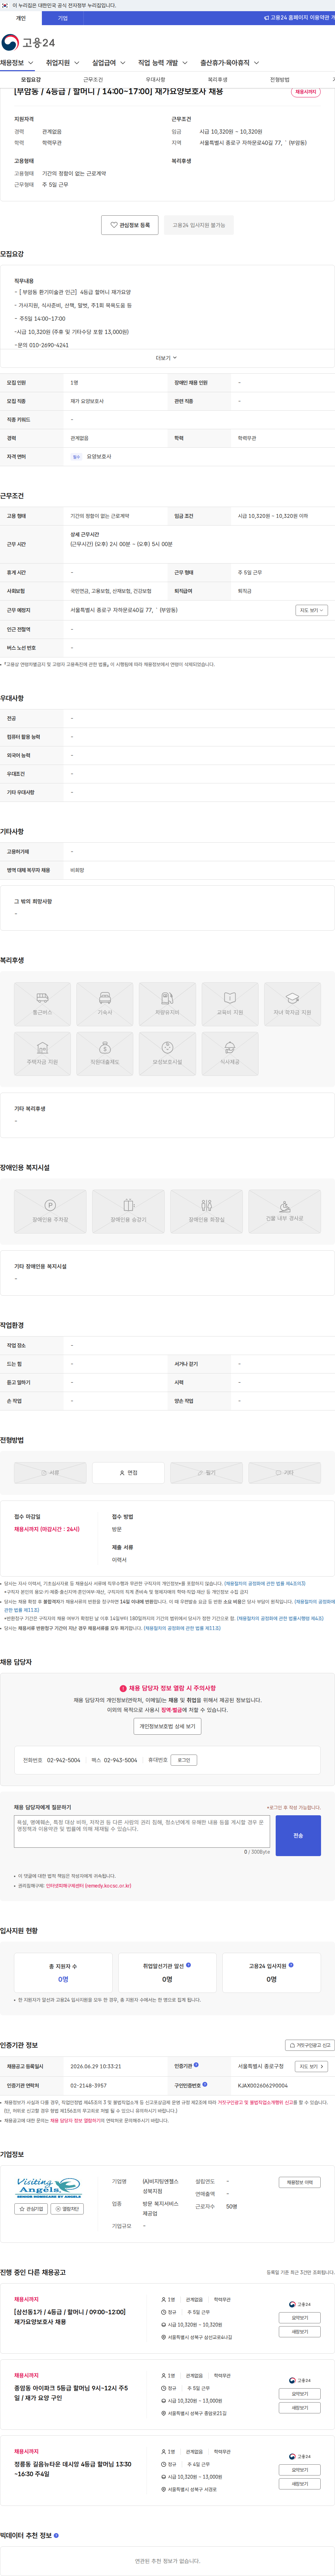Open 지도 보기 beside 서울특별시 종로구청

point(311,2066)
